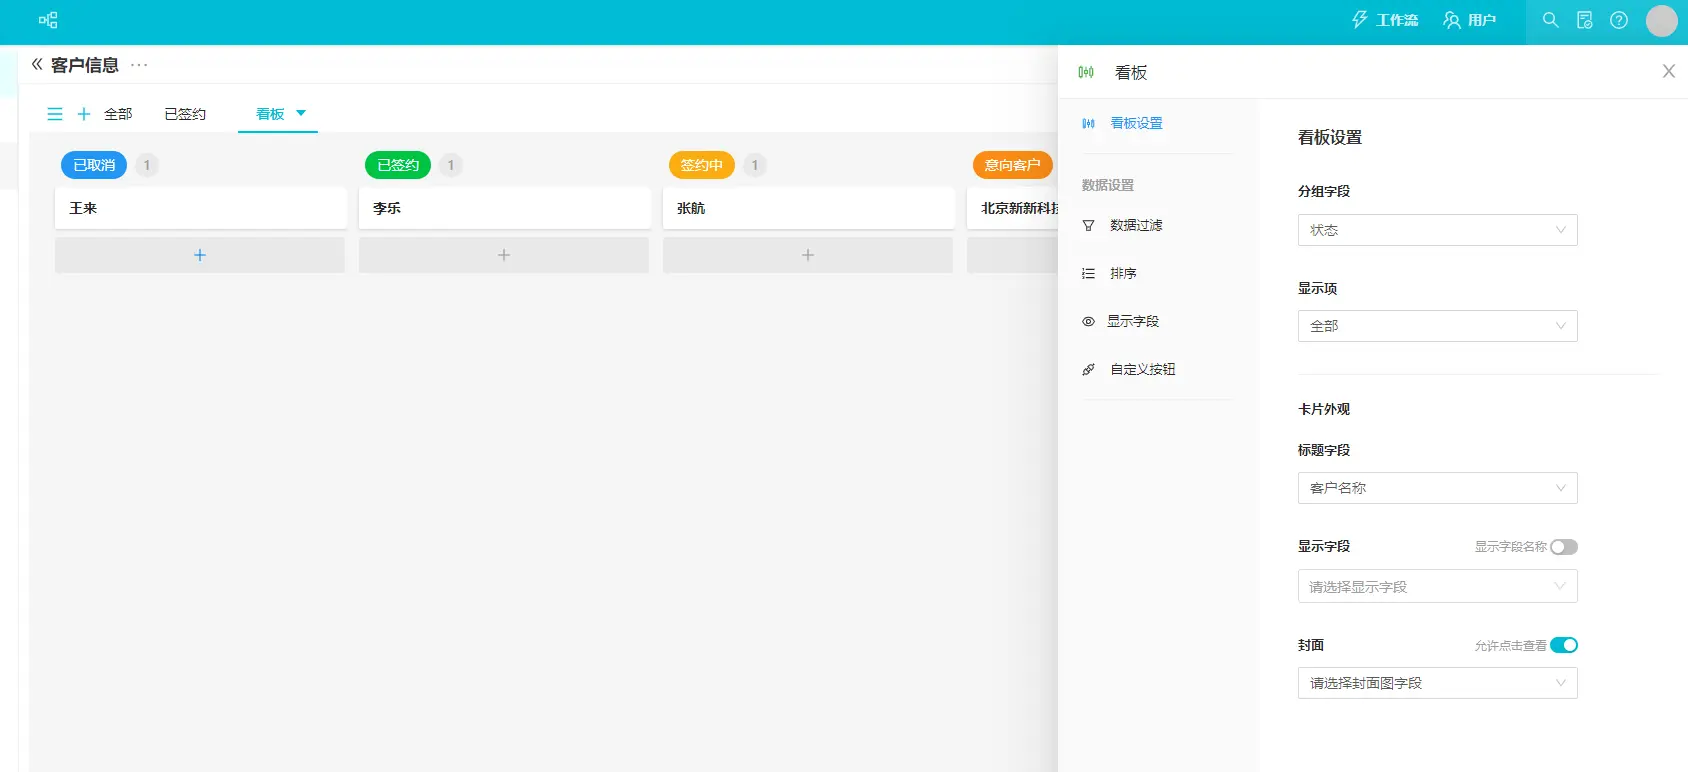This screenshot has height=772, width=1688.
Task: Open the 王来 card
Action: click(201, 208)
